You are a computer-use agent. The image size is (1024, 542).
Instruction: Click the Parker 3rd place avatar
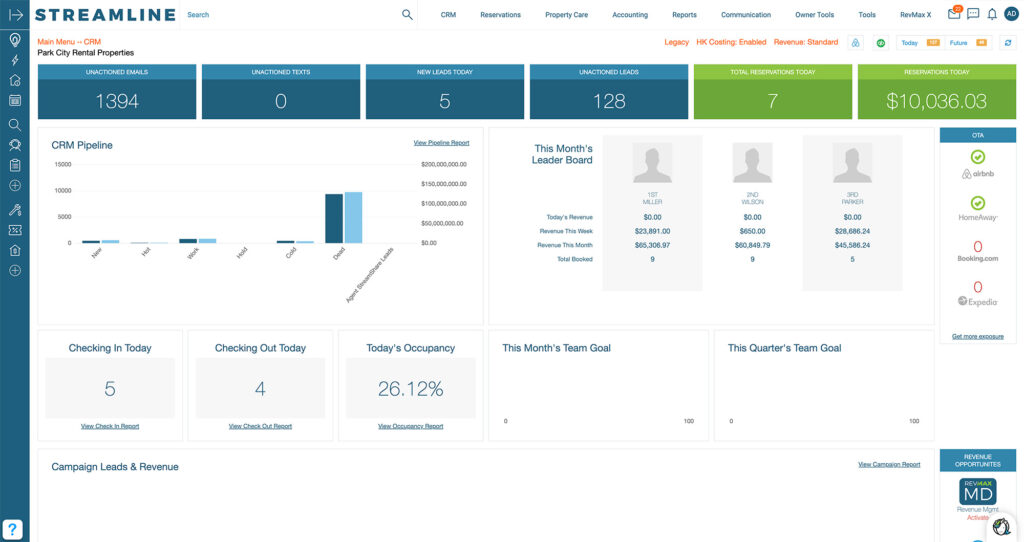click(852, 163)
